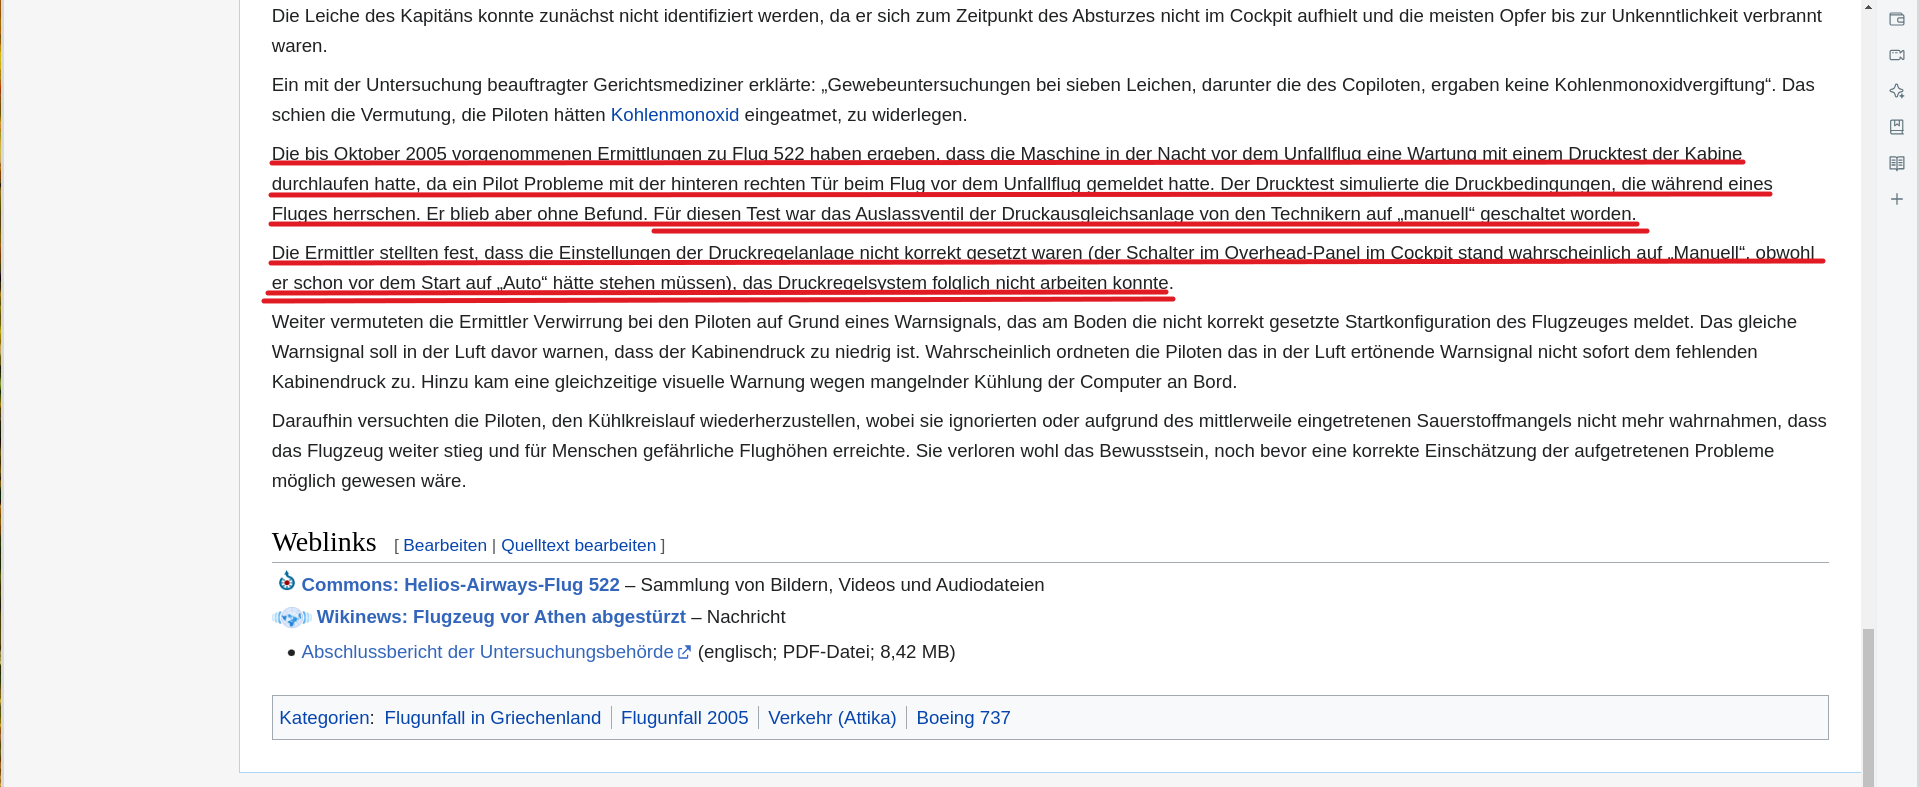This screenshot has width=1919, height=787.
Task: Open Wikinews: Flugzeug vor Athen abgestürzt
Action: [501, 617]
